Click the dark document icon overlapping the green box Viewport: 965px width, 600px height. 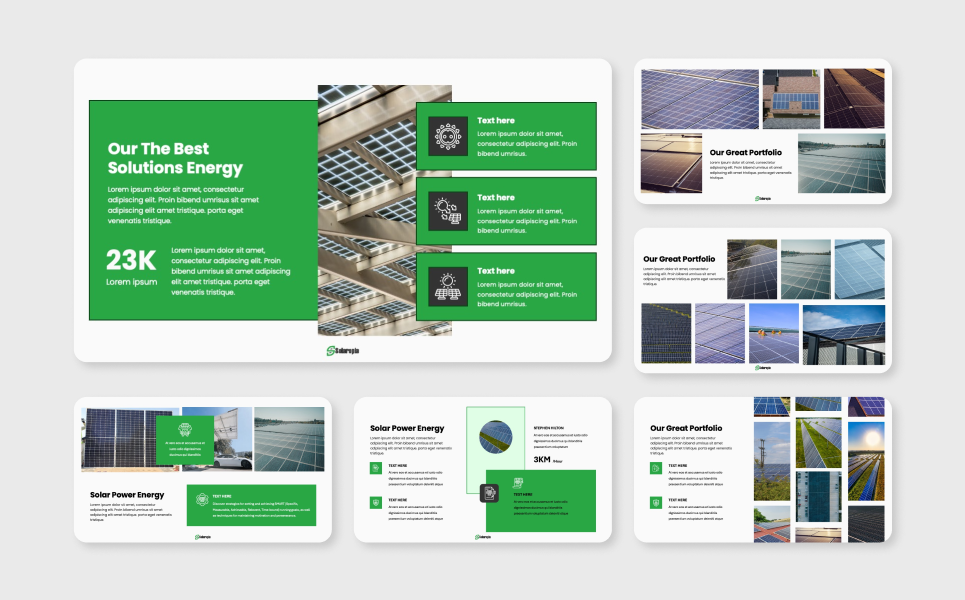click(x=489, y=492)
